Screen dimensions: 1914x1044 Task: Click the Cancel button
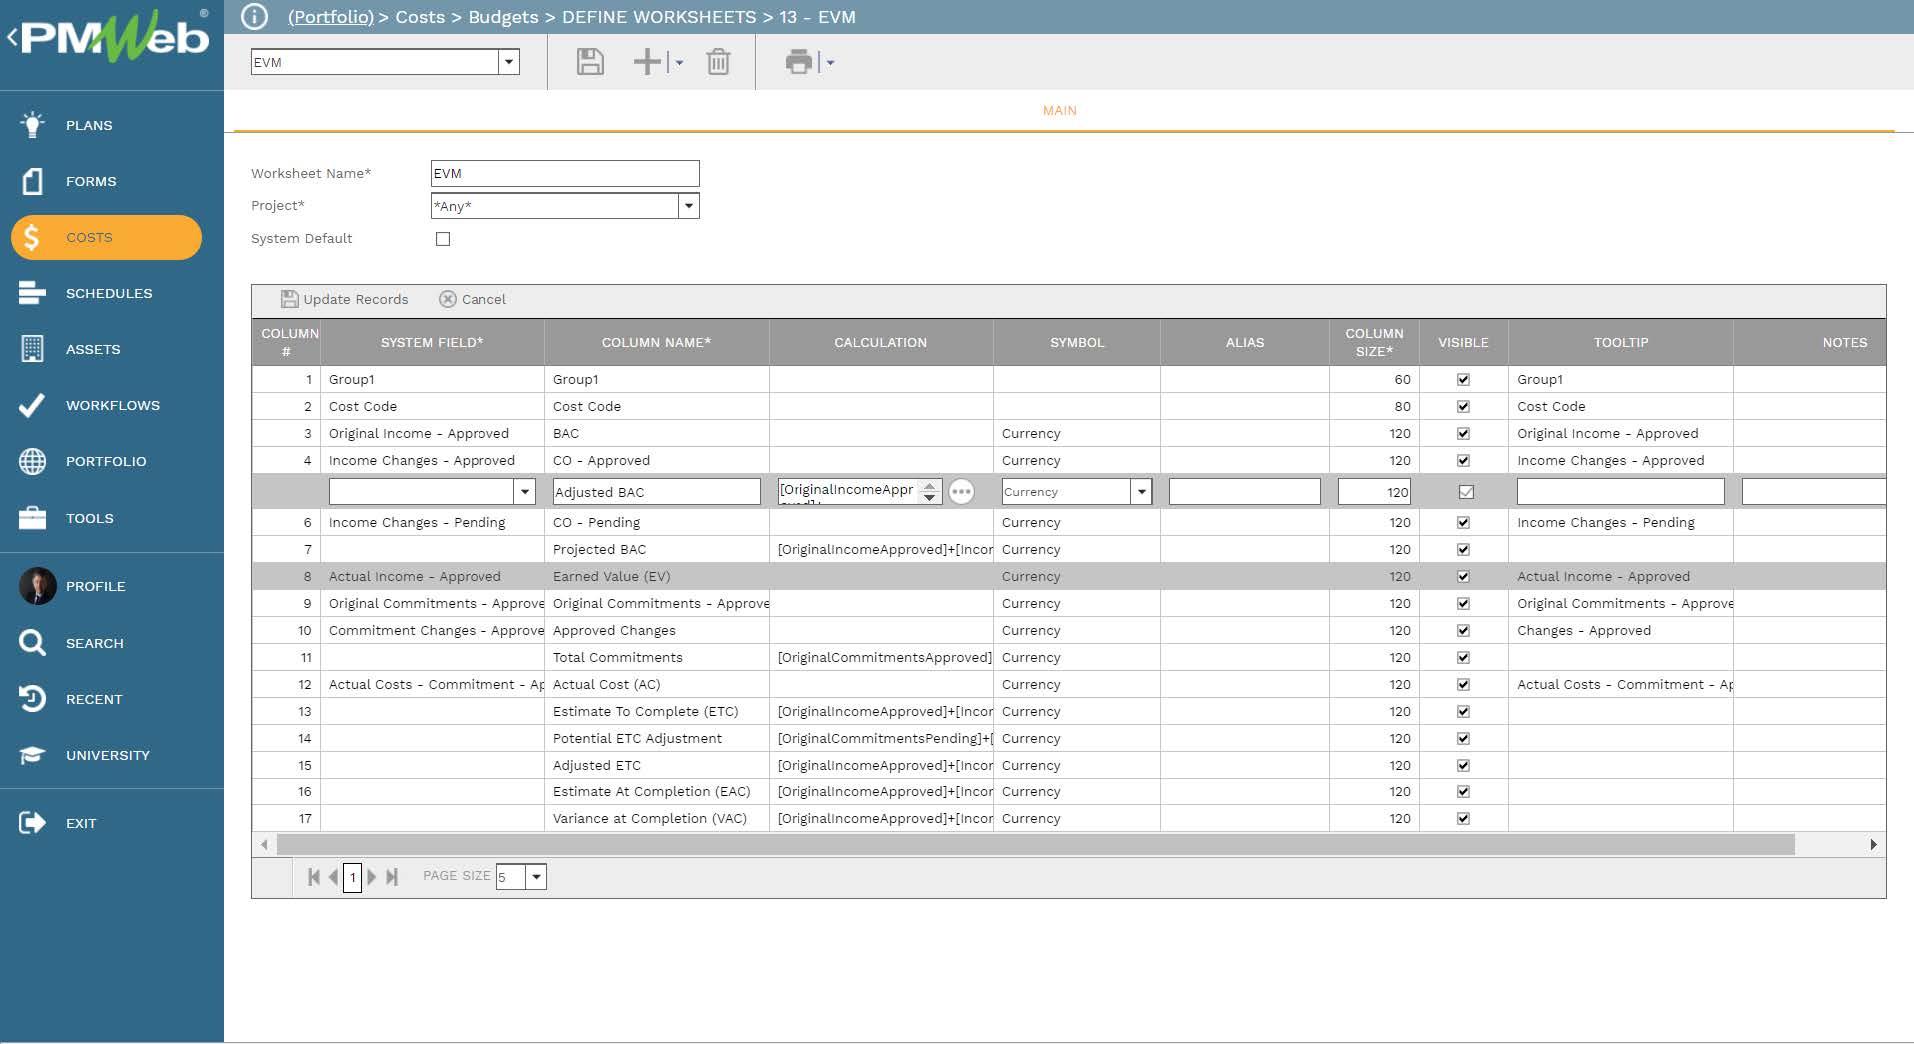pyautogui.click(x=473, y=299)
